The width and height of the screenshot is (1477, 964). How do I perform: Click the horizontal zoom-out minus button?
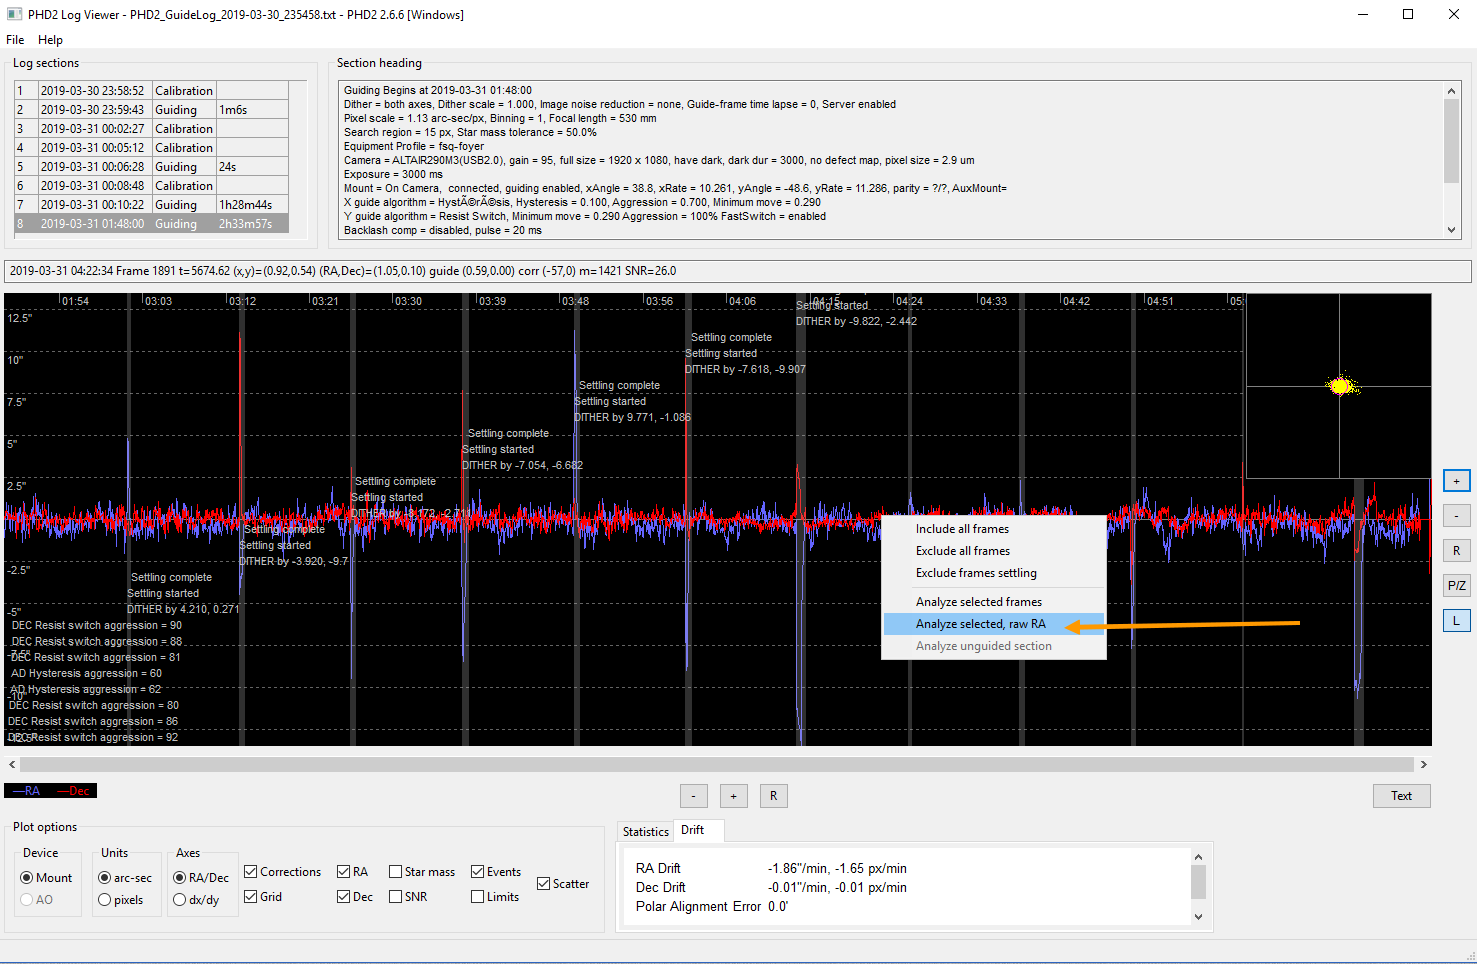[x=694, y=796]
